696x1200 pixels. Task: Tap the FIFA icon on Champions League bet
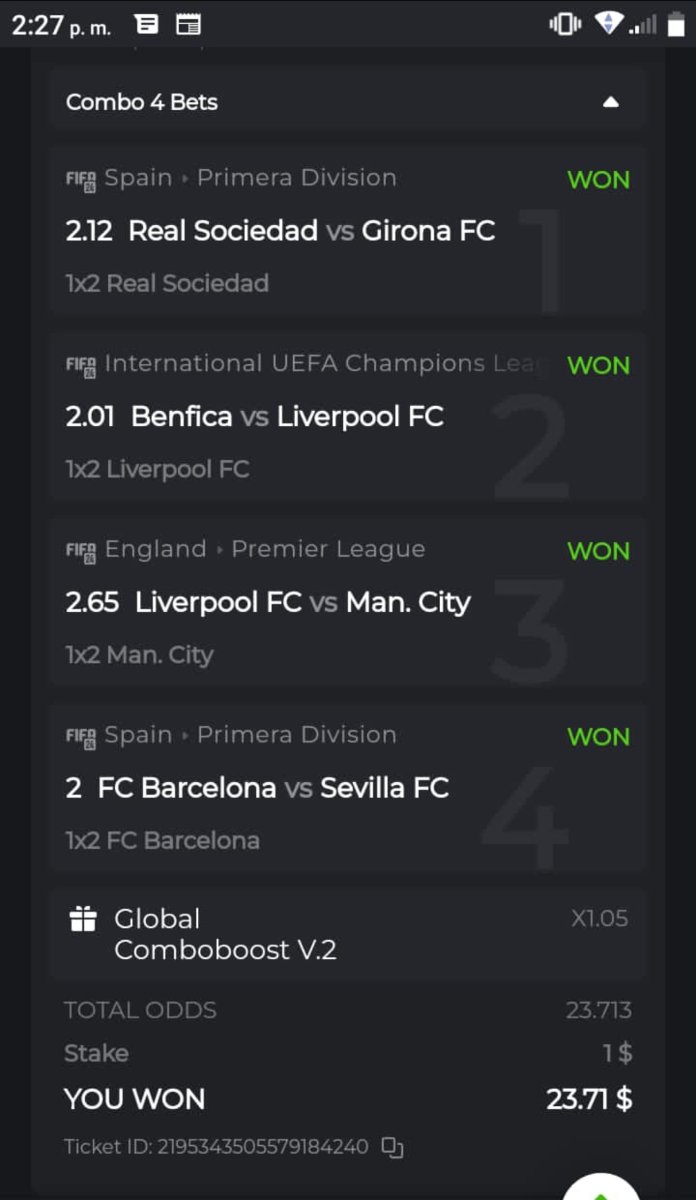pos(81,365)
